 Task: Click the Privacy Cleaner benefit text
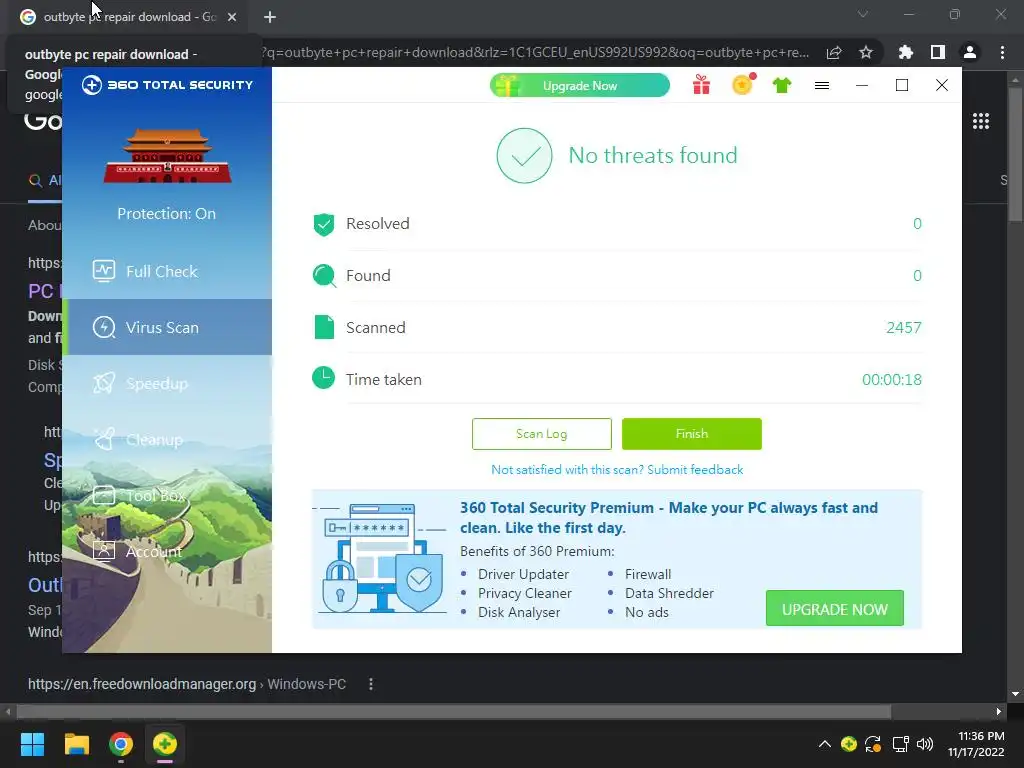[x=524, y=593]
